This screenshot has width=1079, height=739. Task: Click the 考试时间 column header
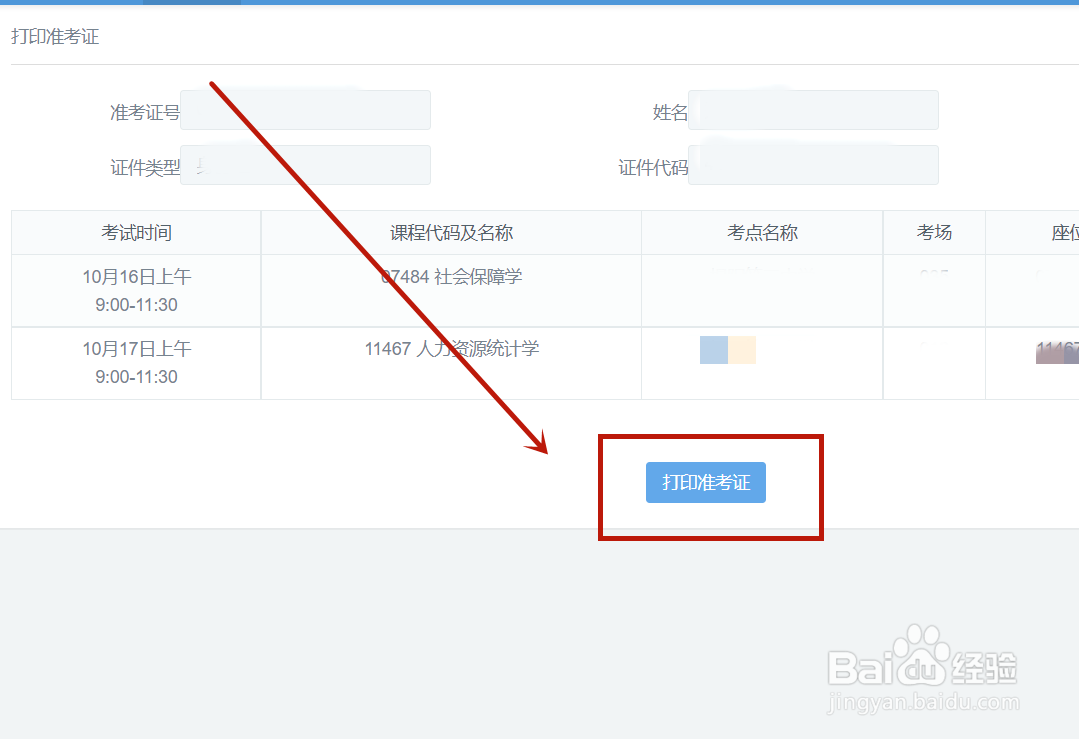tap(136, 233)
